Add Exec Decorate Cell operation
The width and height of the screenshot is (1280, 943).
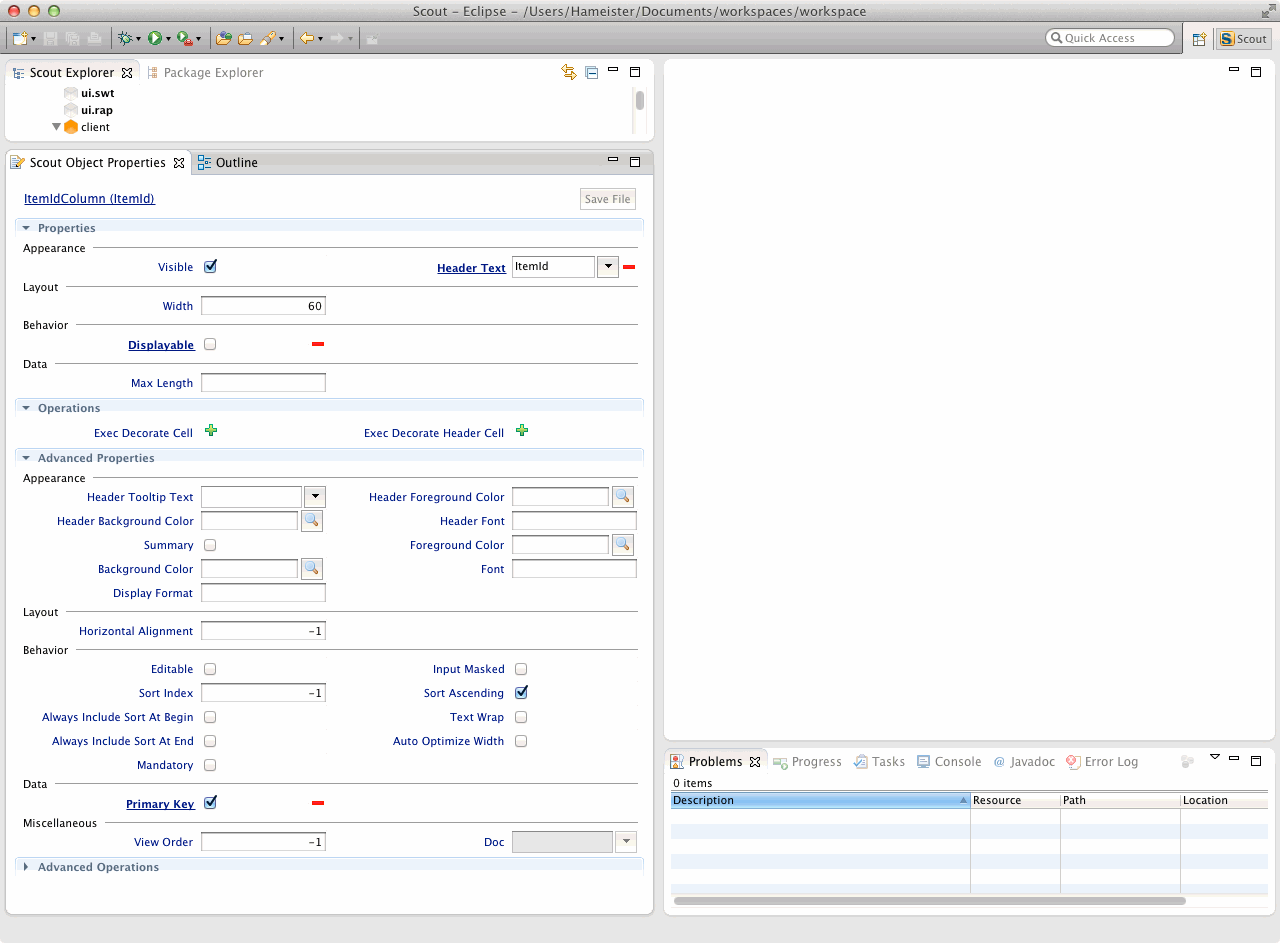(x=211, y=431)
